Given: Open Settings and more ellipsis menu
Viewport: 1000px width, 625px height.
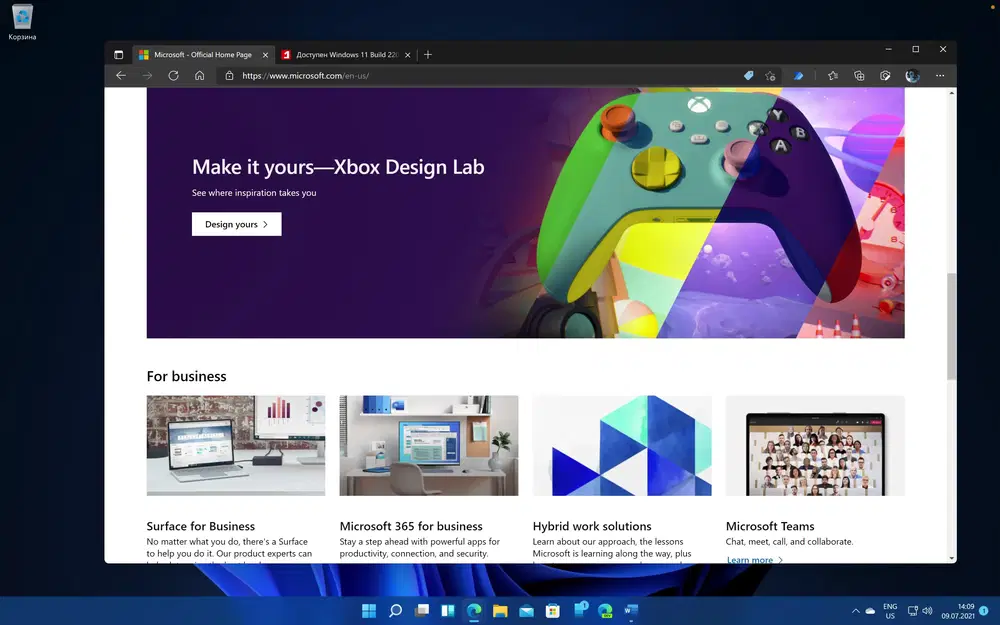Looking at the screenshot, I should (940, 75).
